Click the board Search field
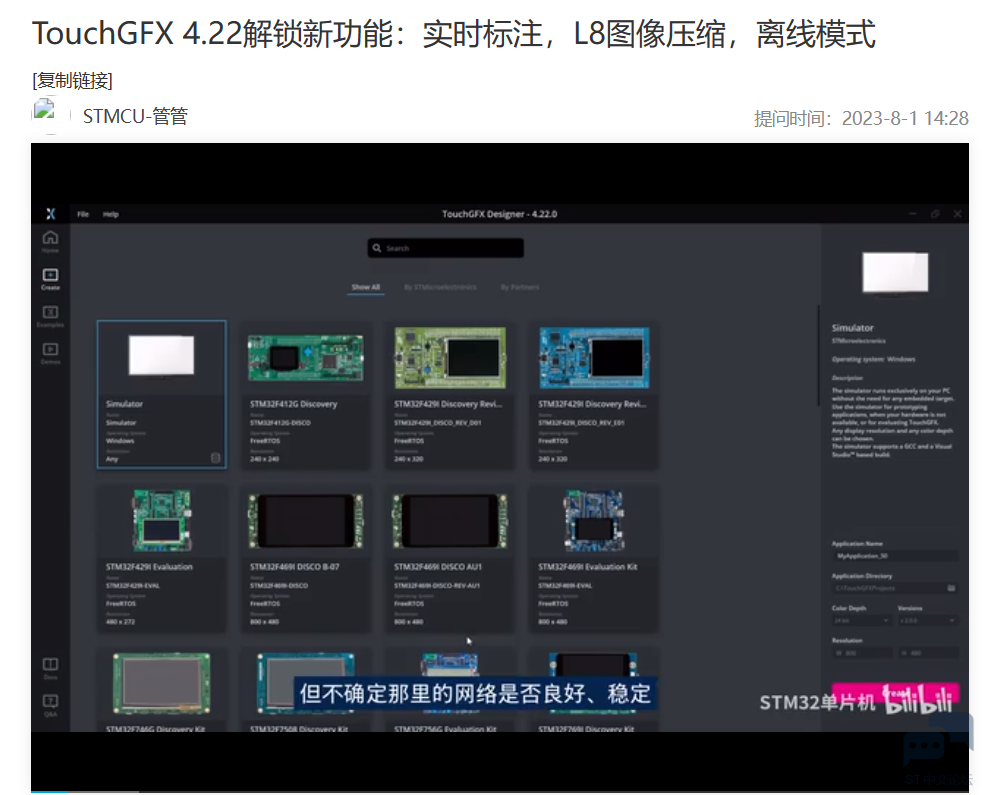Image resolution: width=982 pixels, height=795 pixels. 446,248
